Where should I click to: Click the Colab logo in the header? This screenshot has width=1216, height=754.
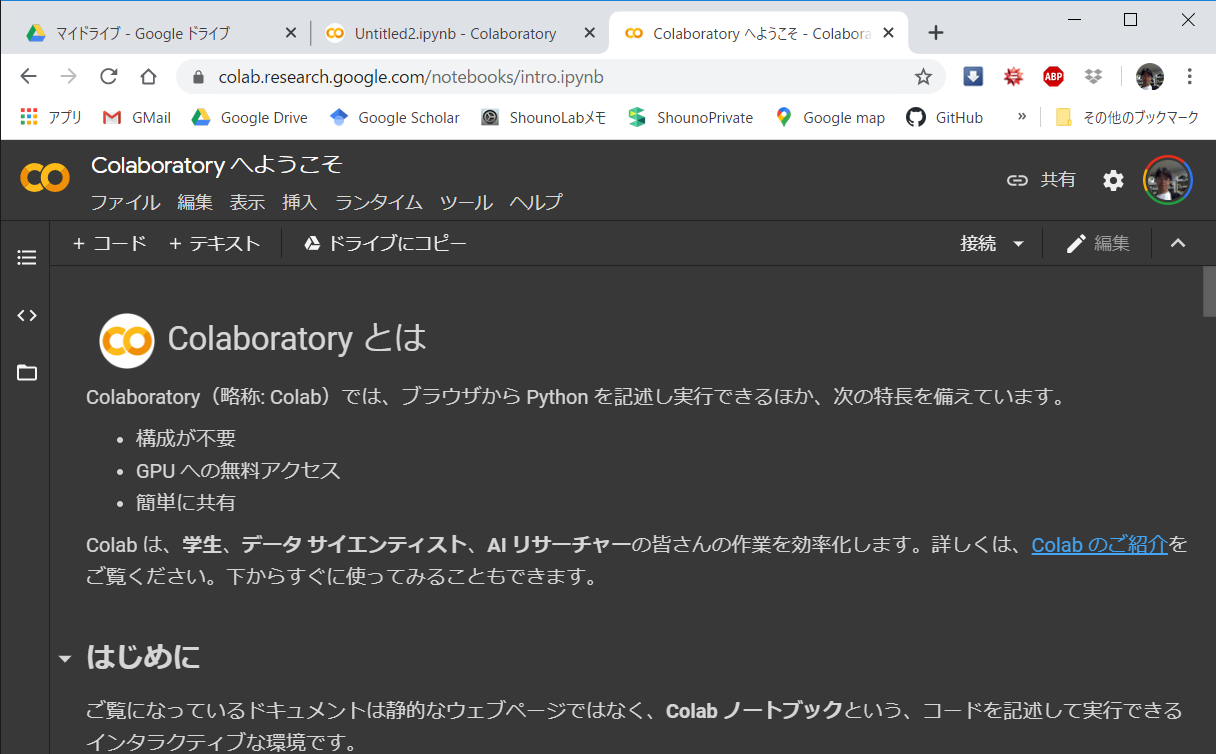pyautogui.click(x=45, y=178)
